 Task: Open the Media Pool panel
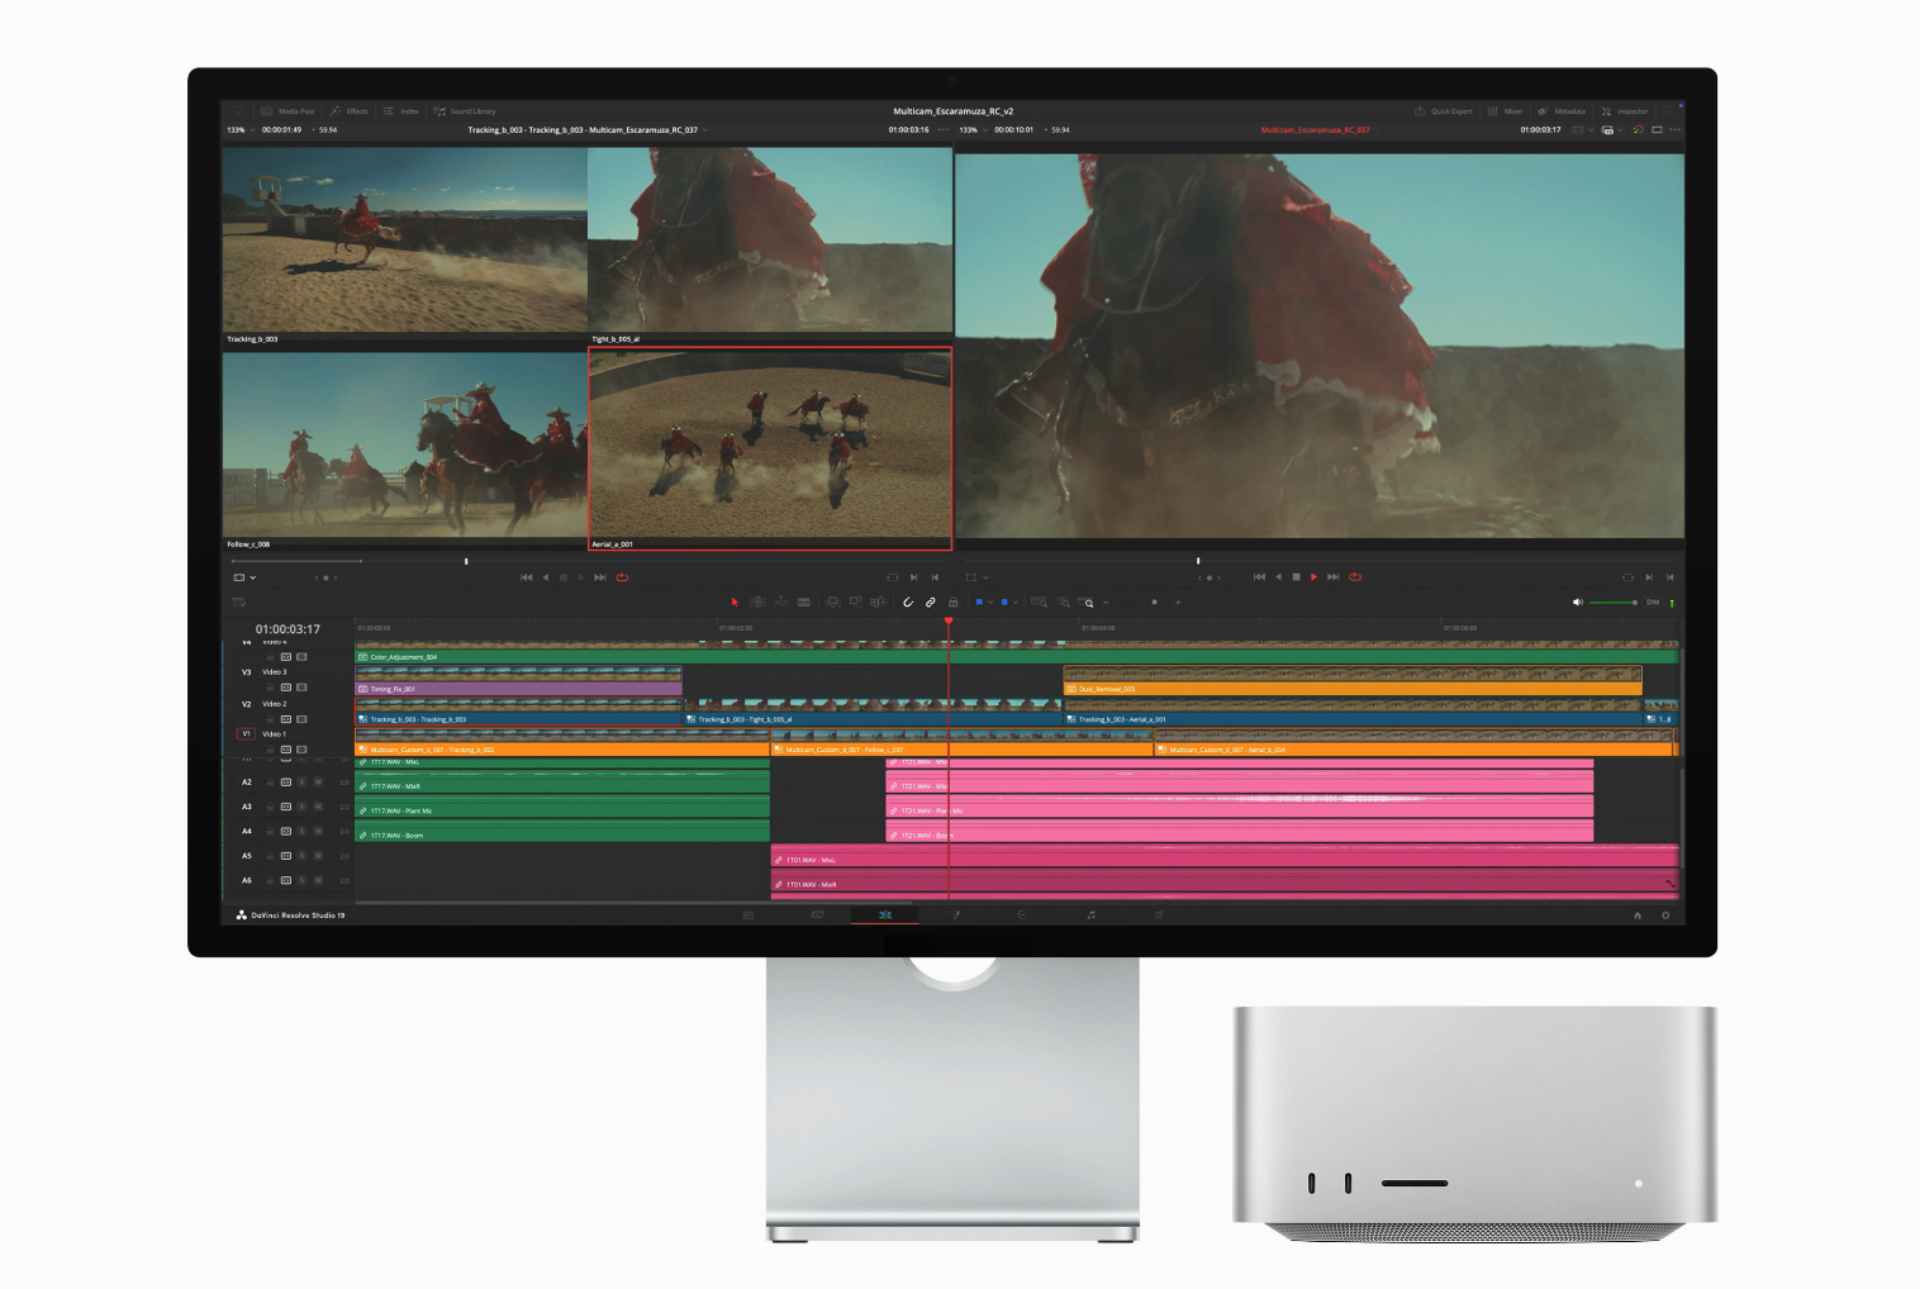click(x=288, y=111)
